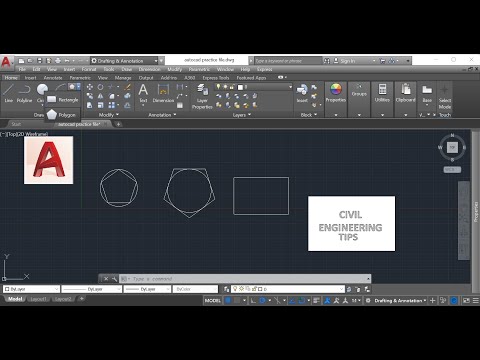Choose Rectangle from the flyout
Viewport: 480px width, 360px height.
[x=63, y=100]
